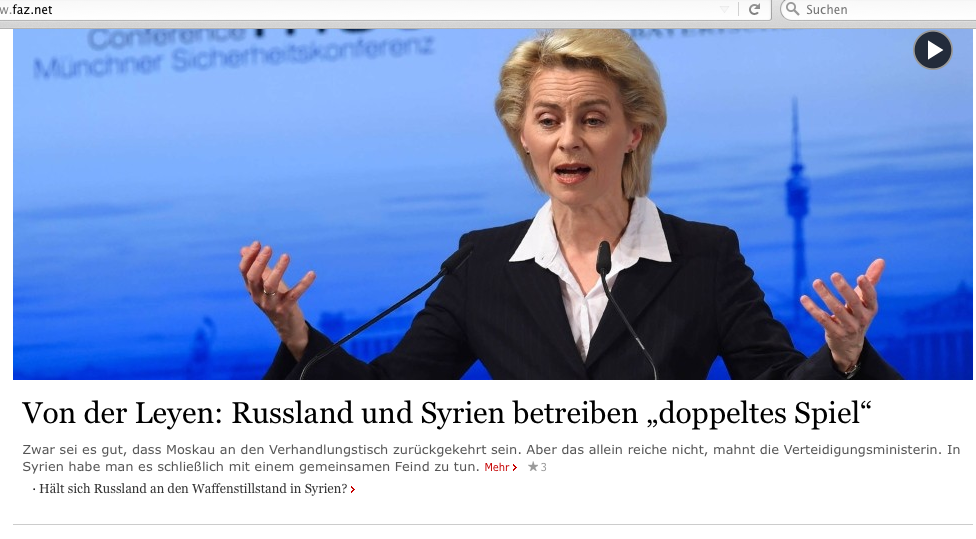976x539 pixels.
Task: Open the address bar history dropdown arrow
Action: (x=724, y=9)
